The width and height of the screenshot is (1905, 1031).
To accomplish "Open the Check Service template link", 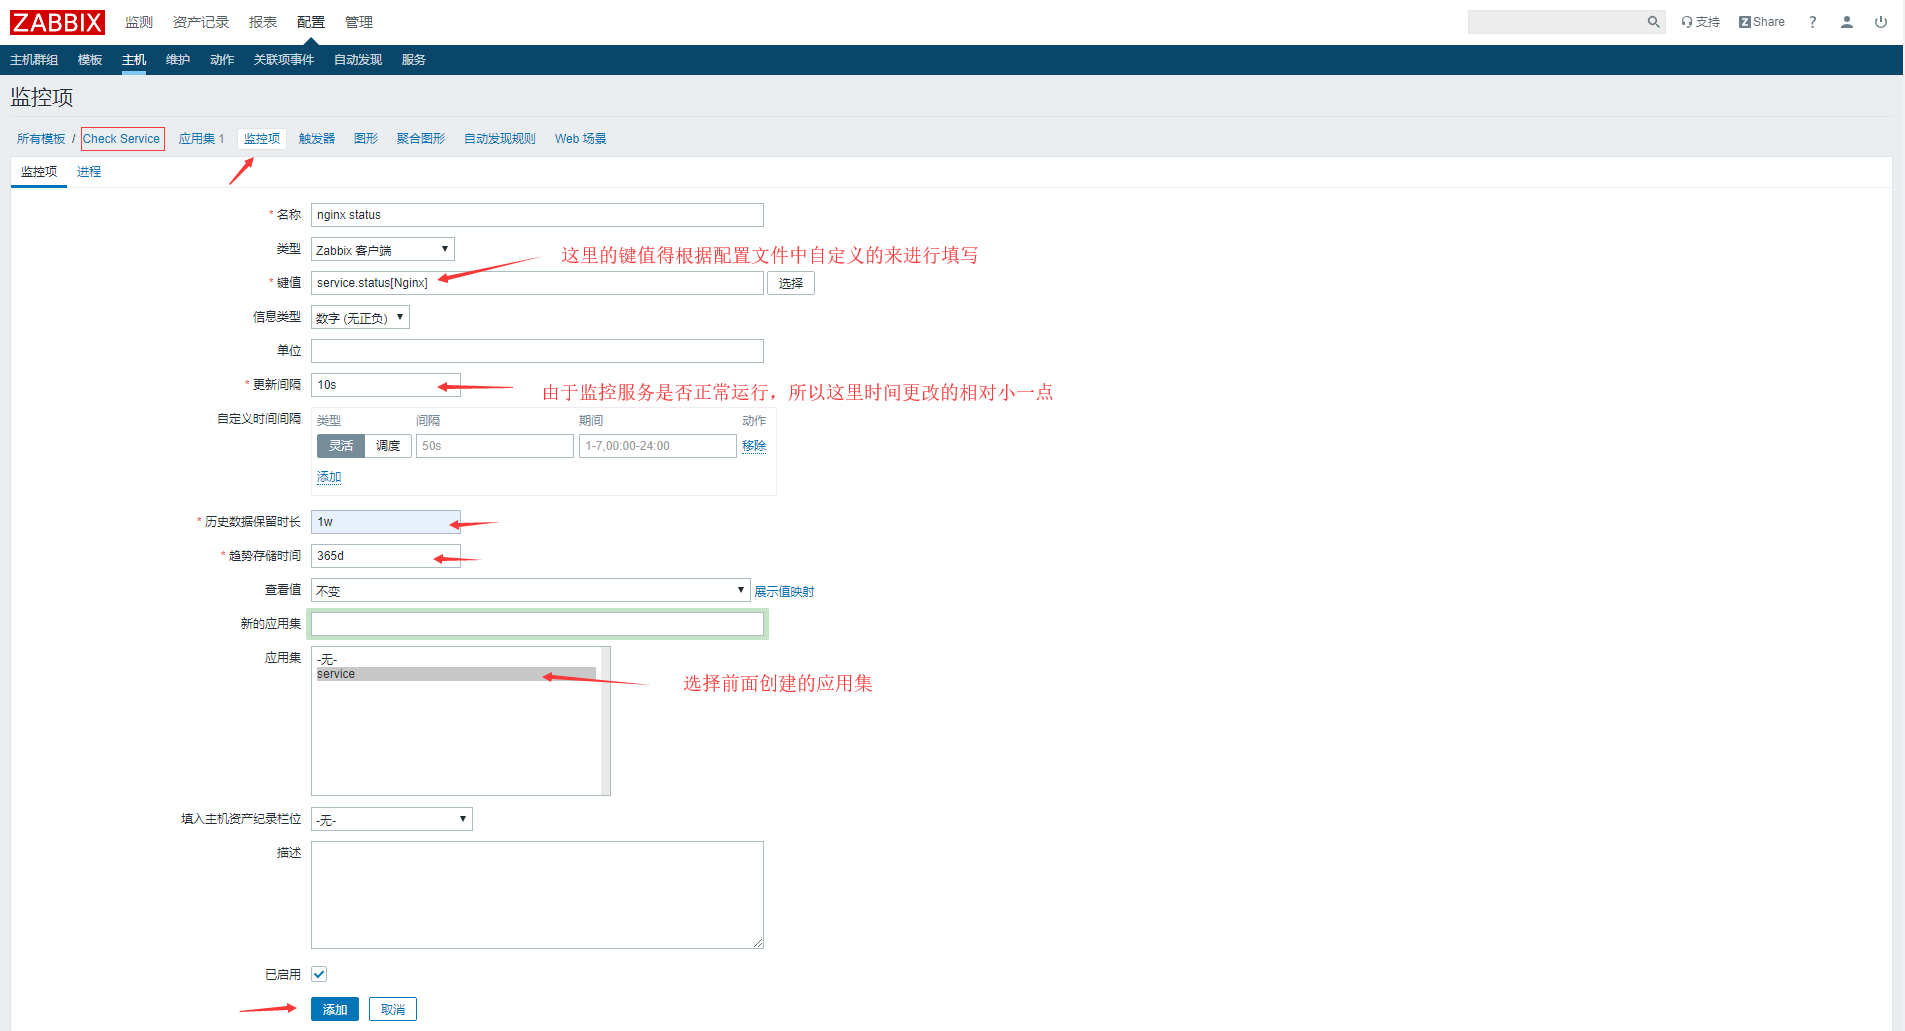I will click(x=122, y=139).
